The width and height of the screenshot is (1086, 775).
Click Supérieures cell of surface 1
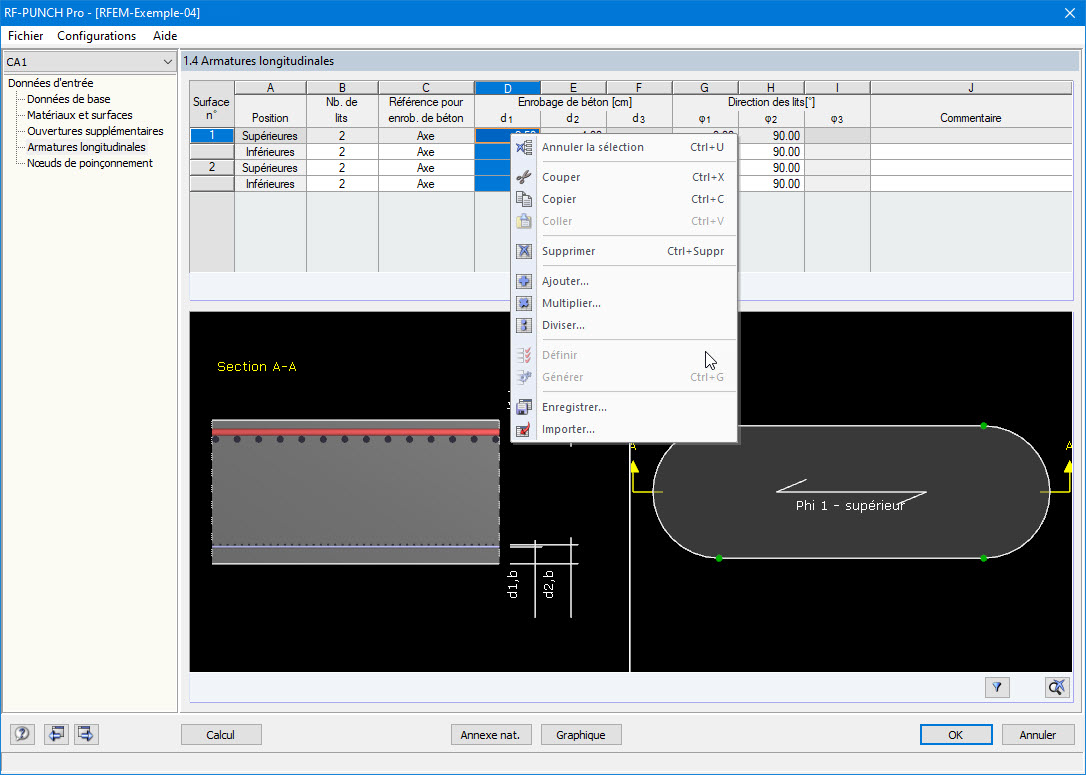tap(270, 136)
